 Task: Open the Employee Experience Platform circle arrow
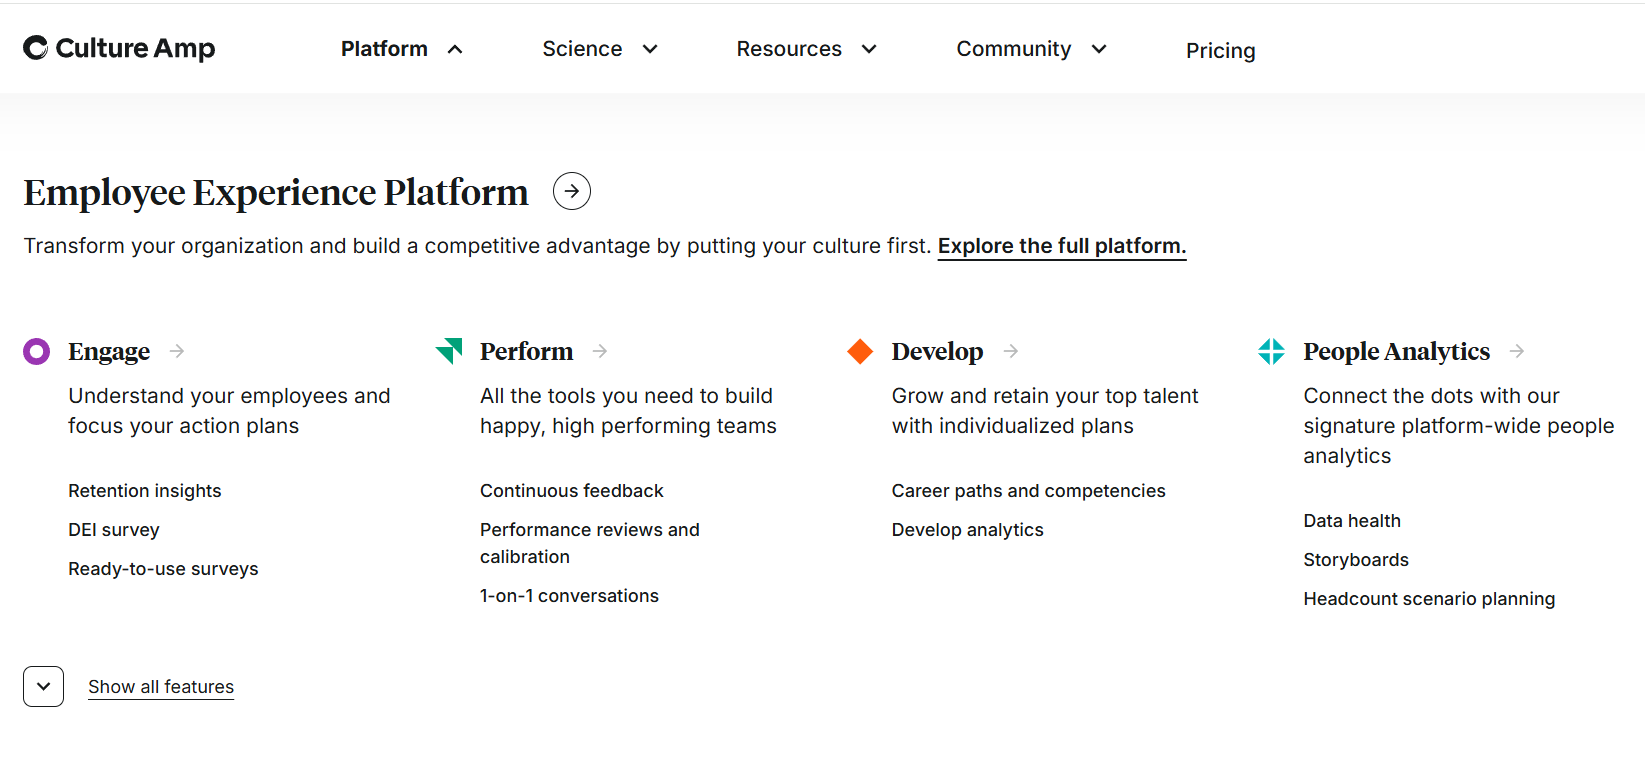tap(572, 191)
